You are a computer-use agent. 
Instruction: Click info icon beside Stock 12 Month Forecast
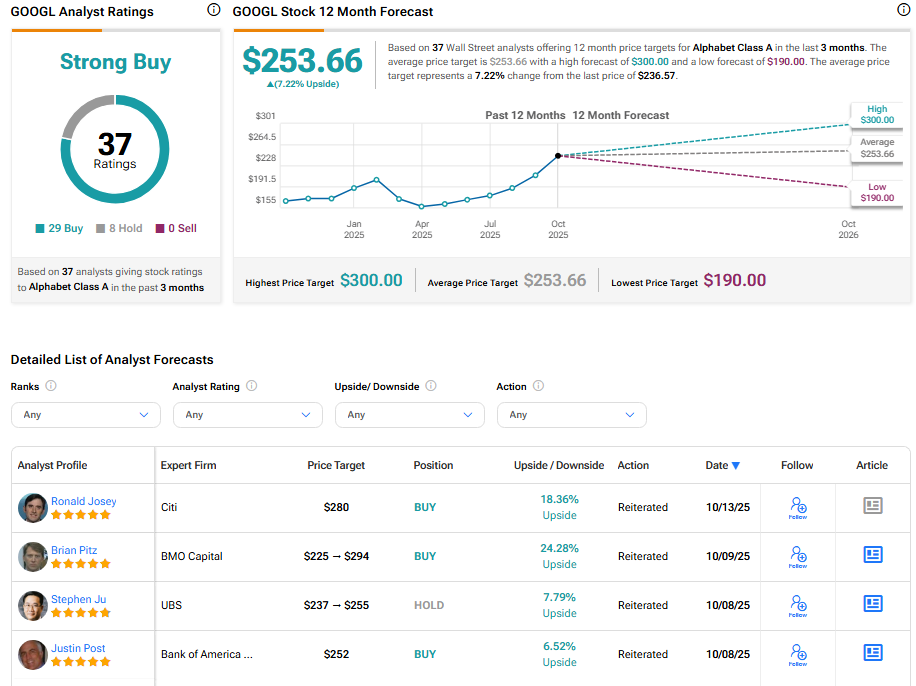click(x=904, y=10)
